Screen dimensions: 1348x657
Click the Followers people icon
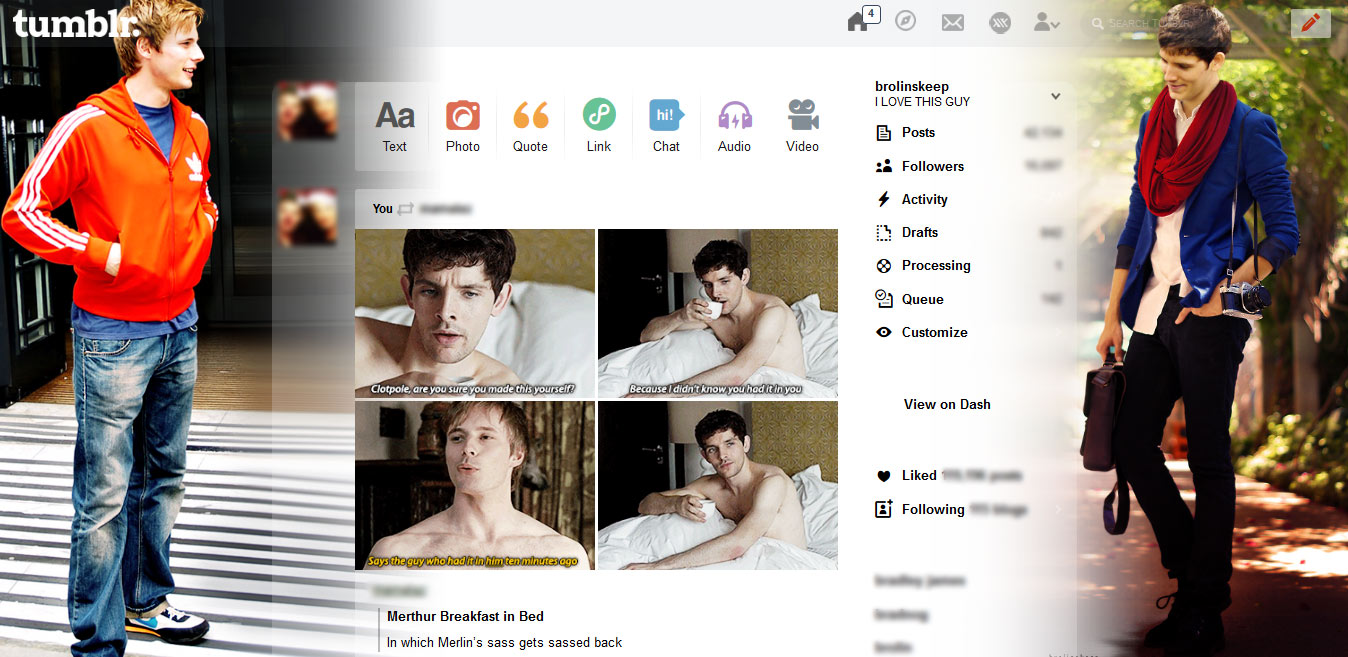pyautogui.click(x=883, y=166)
